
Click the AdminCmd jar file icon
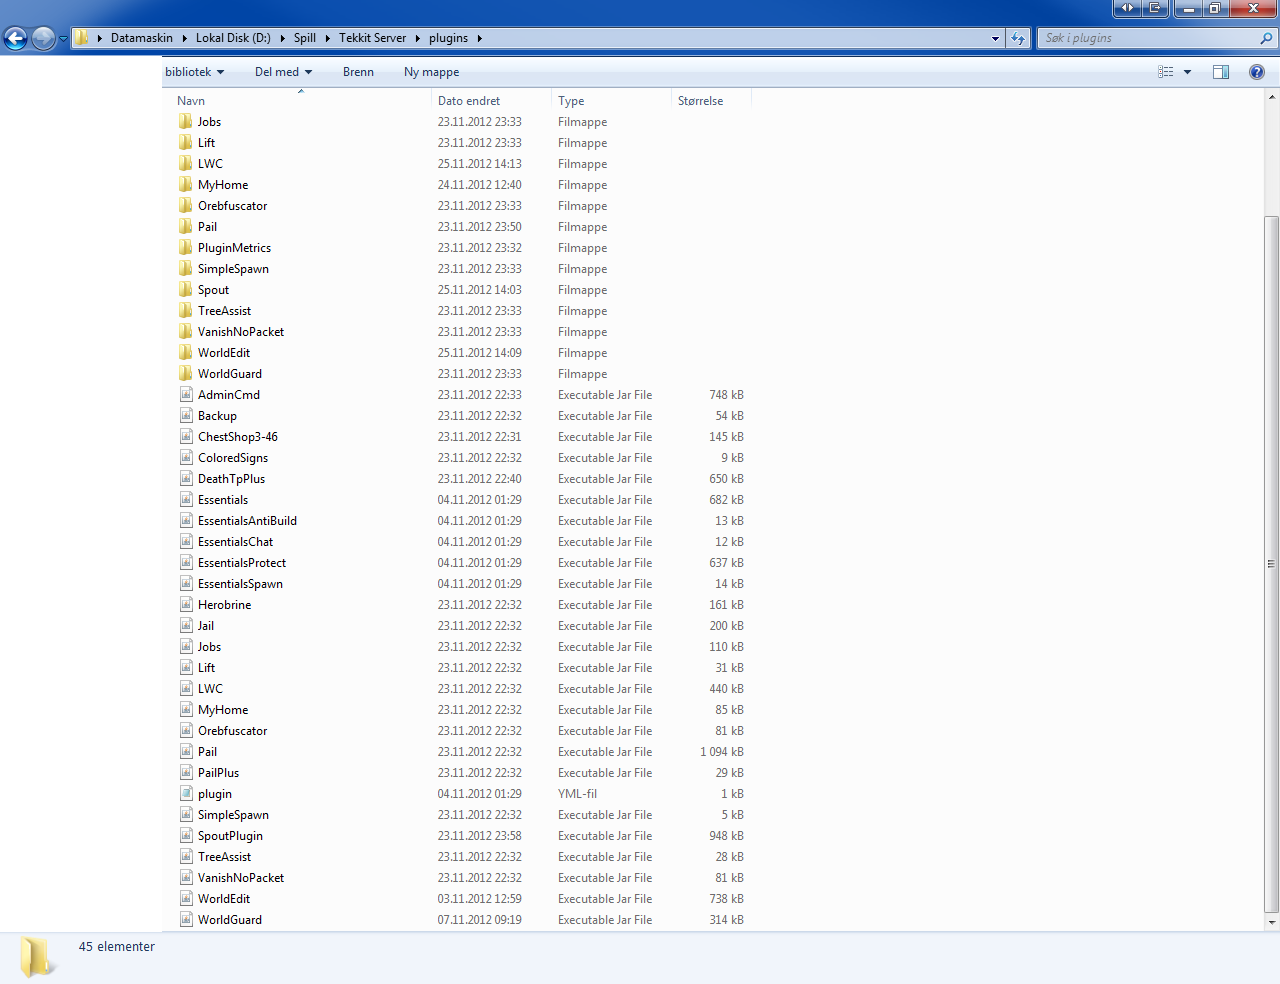186,394
